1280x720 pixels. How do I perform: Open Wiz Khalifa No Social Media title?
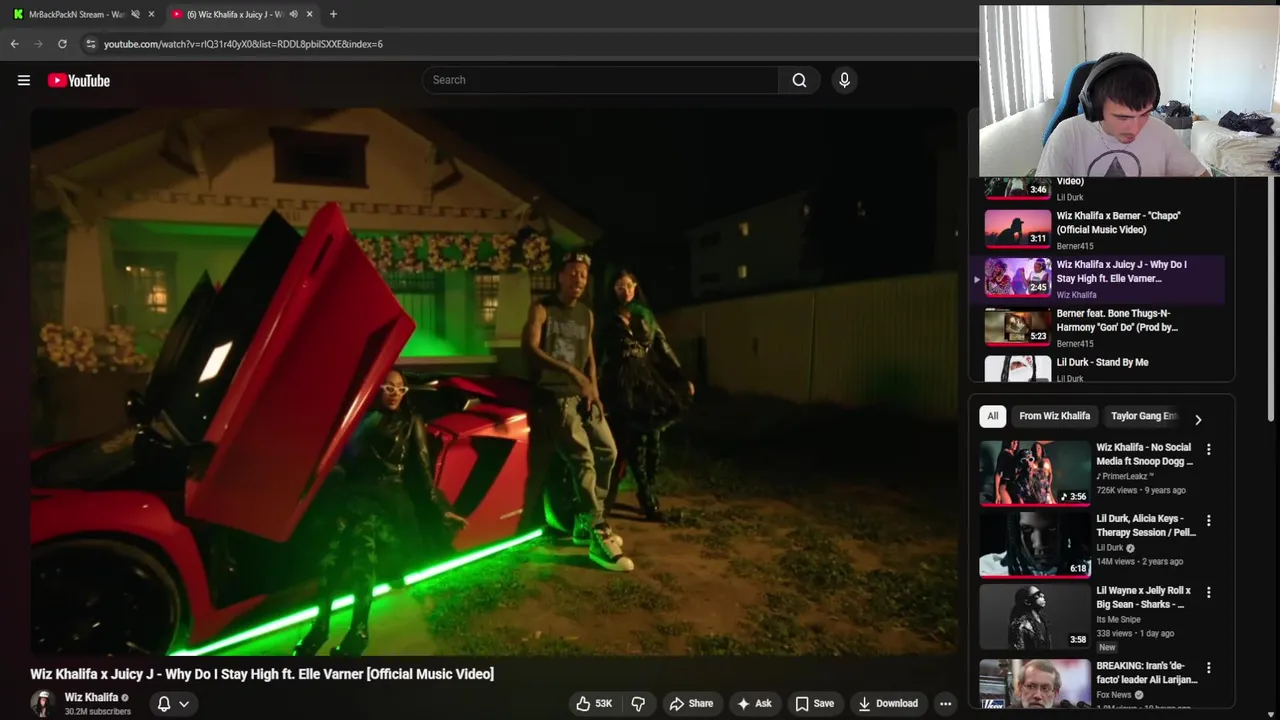point(1144,454)
